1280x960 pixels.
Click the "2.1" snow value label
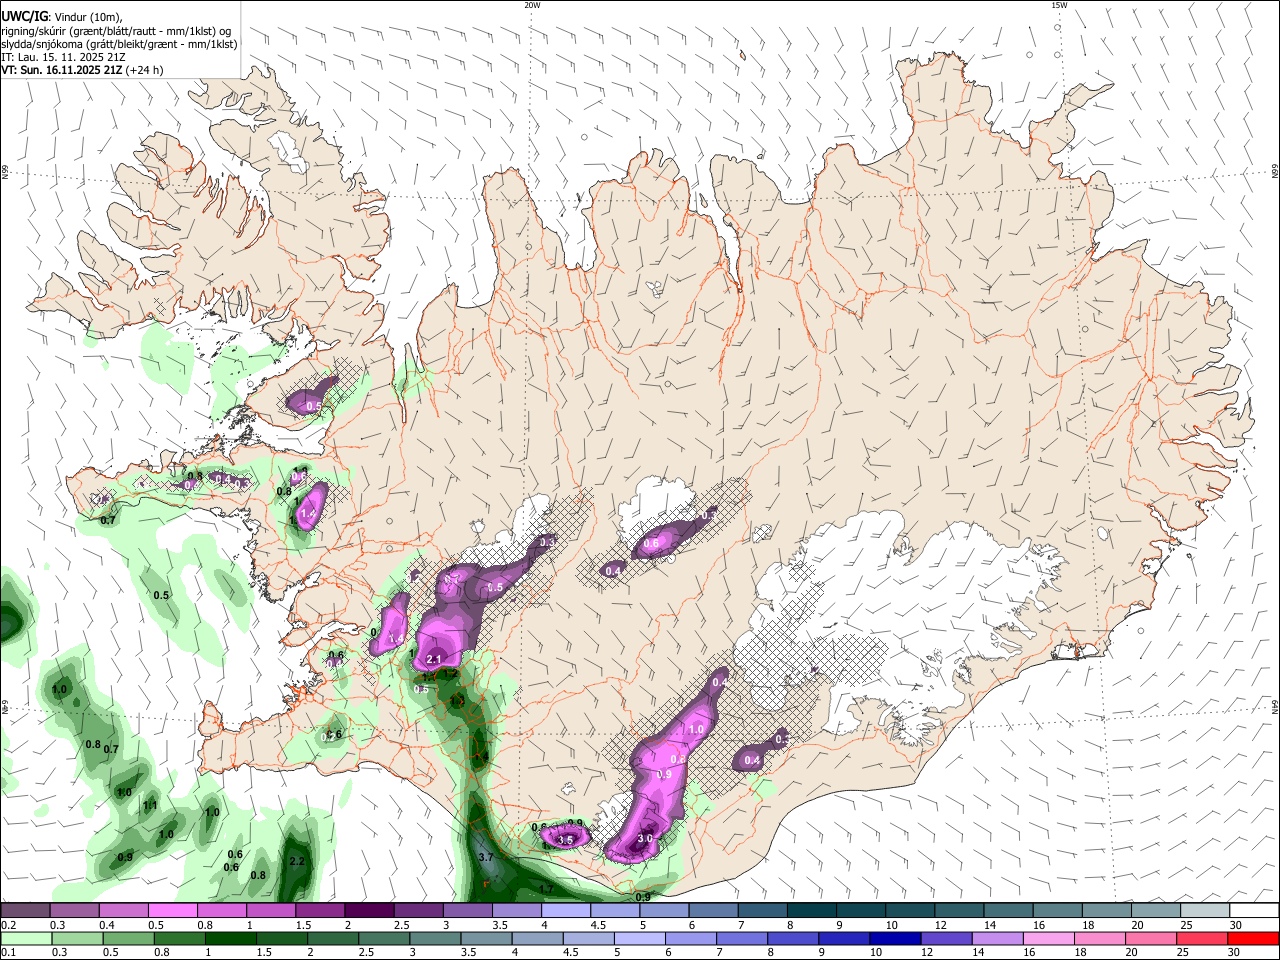[434, 660]
